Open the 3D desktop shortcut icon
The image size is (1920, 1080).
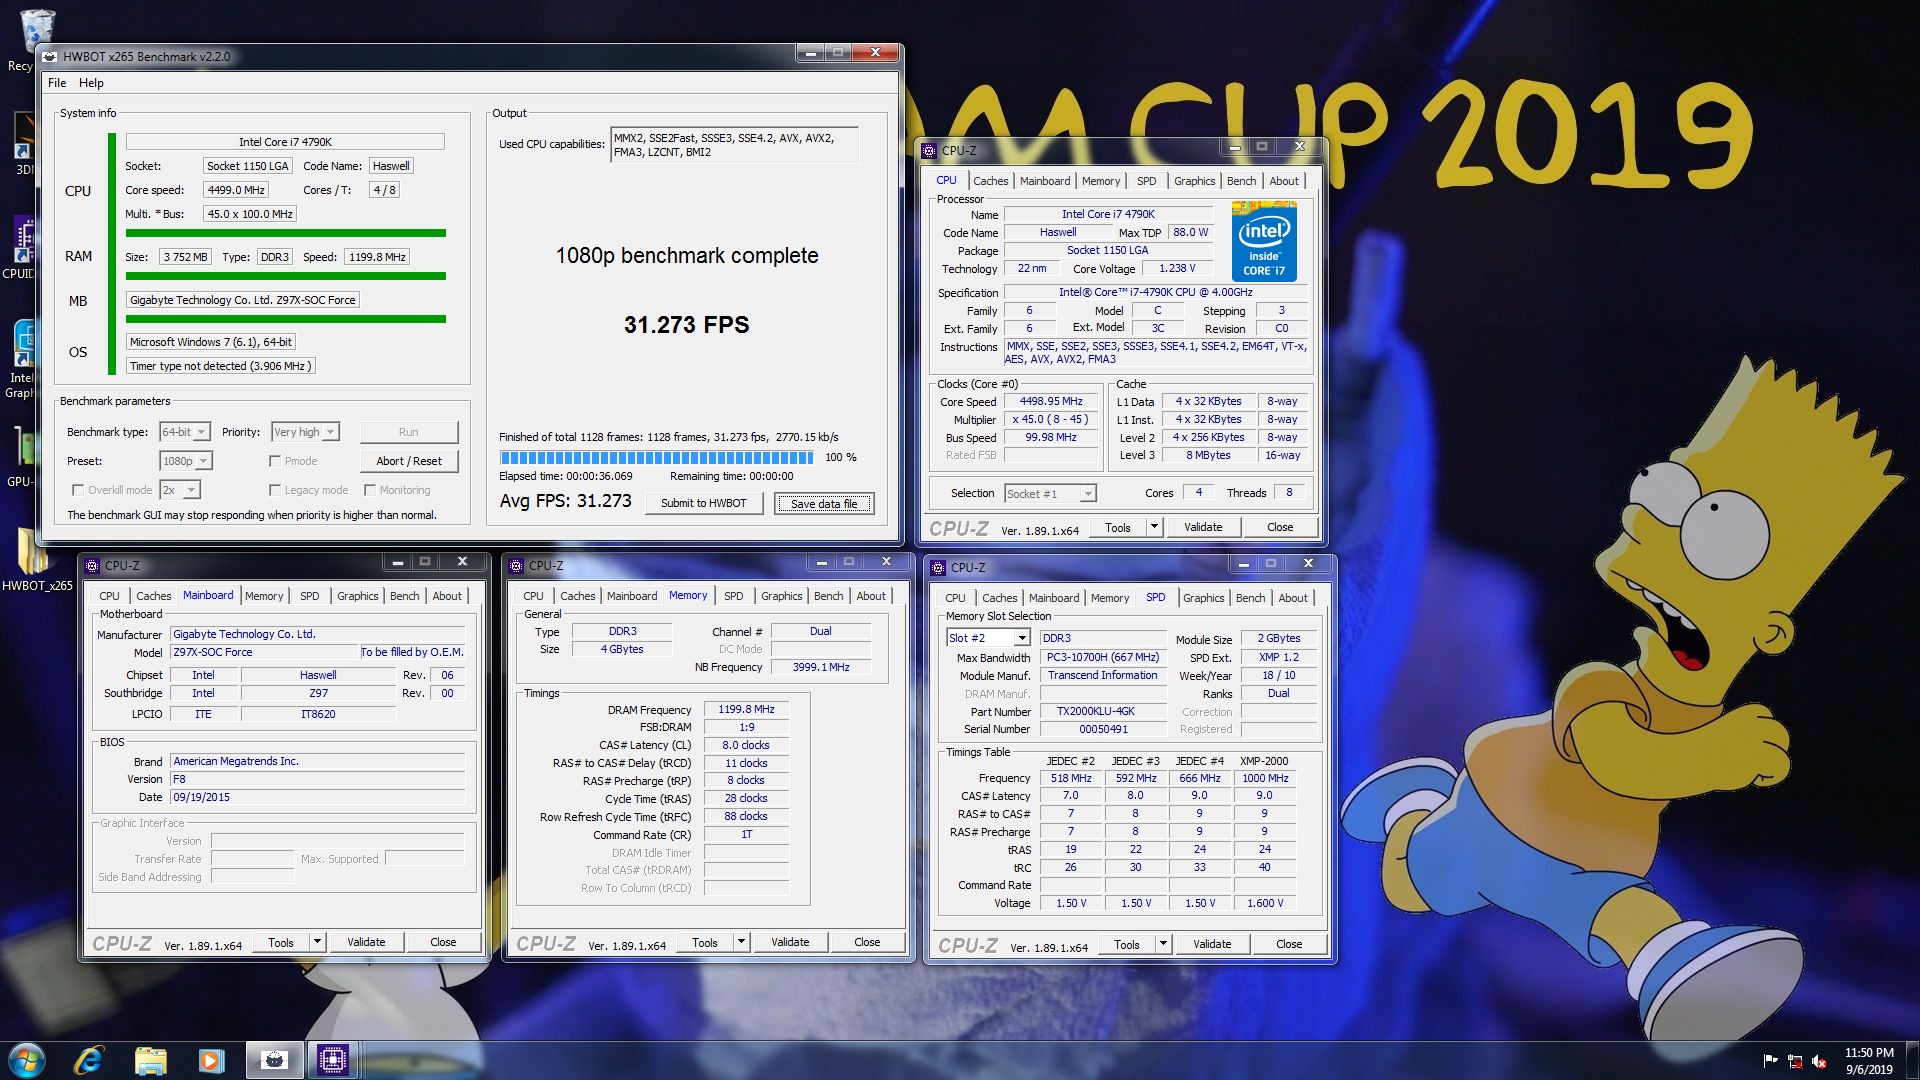(22, 144)
